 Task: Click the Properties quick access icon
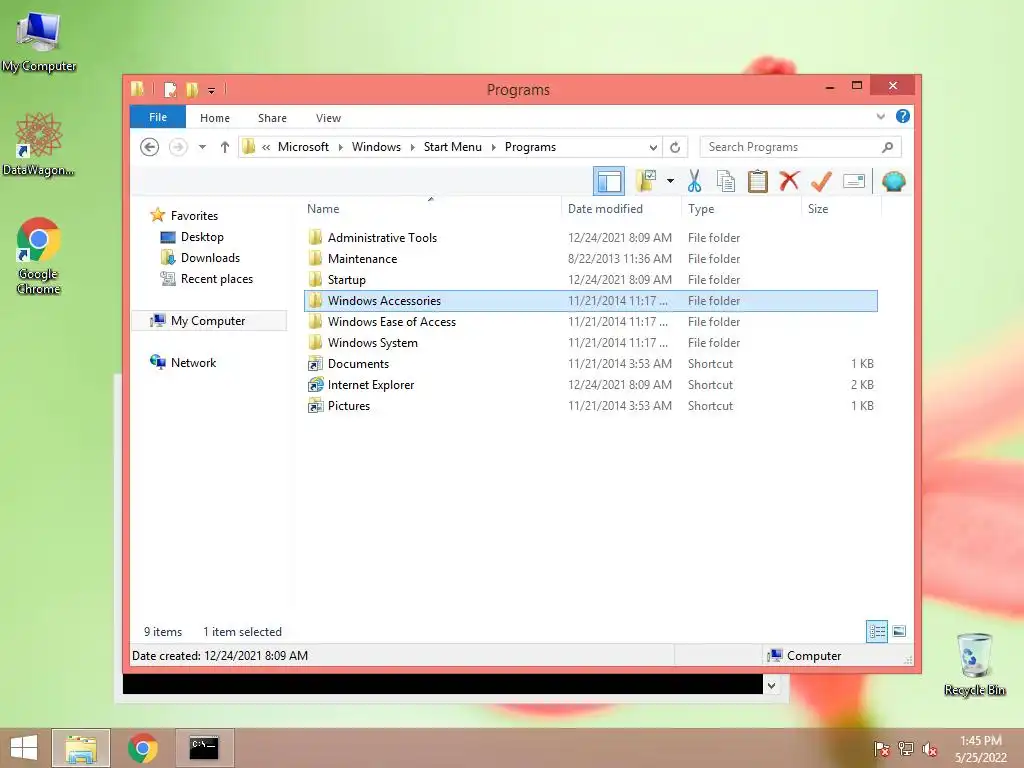[170, 89]
